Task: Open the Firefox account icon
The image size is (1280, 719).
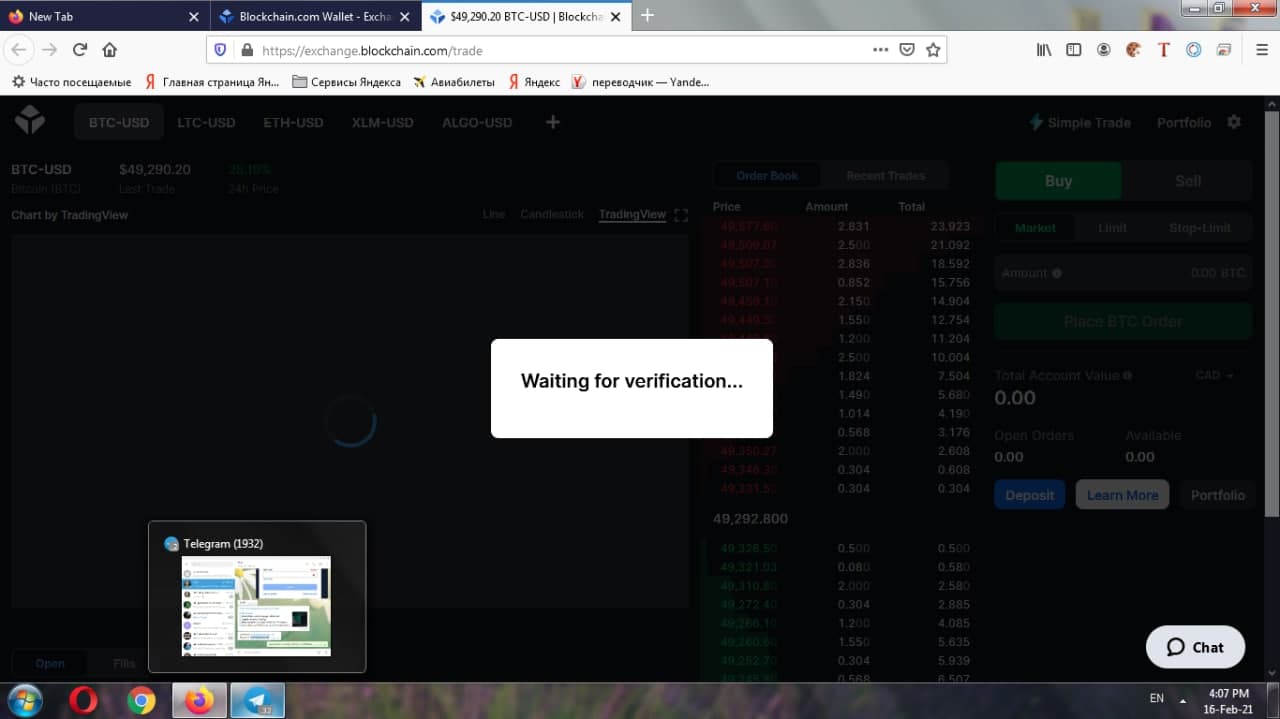Action: [x=1103, y=49]
